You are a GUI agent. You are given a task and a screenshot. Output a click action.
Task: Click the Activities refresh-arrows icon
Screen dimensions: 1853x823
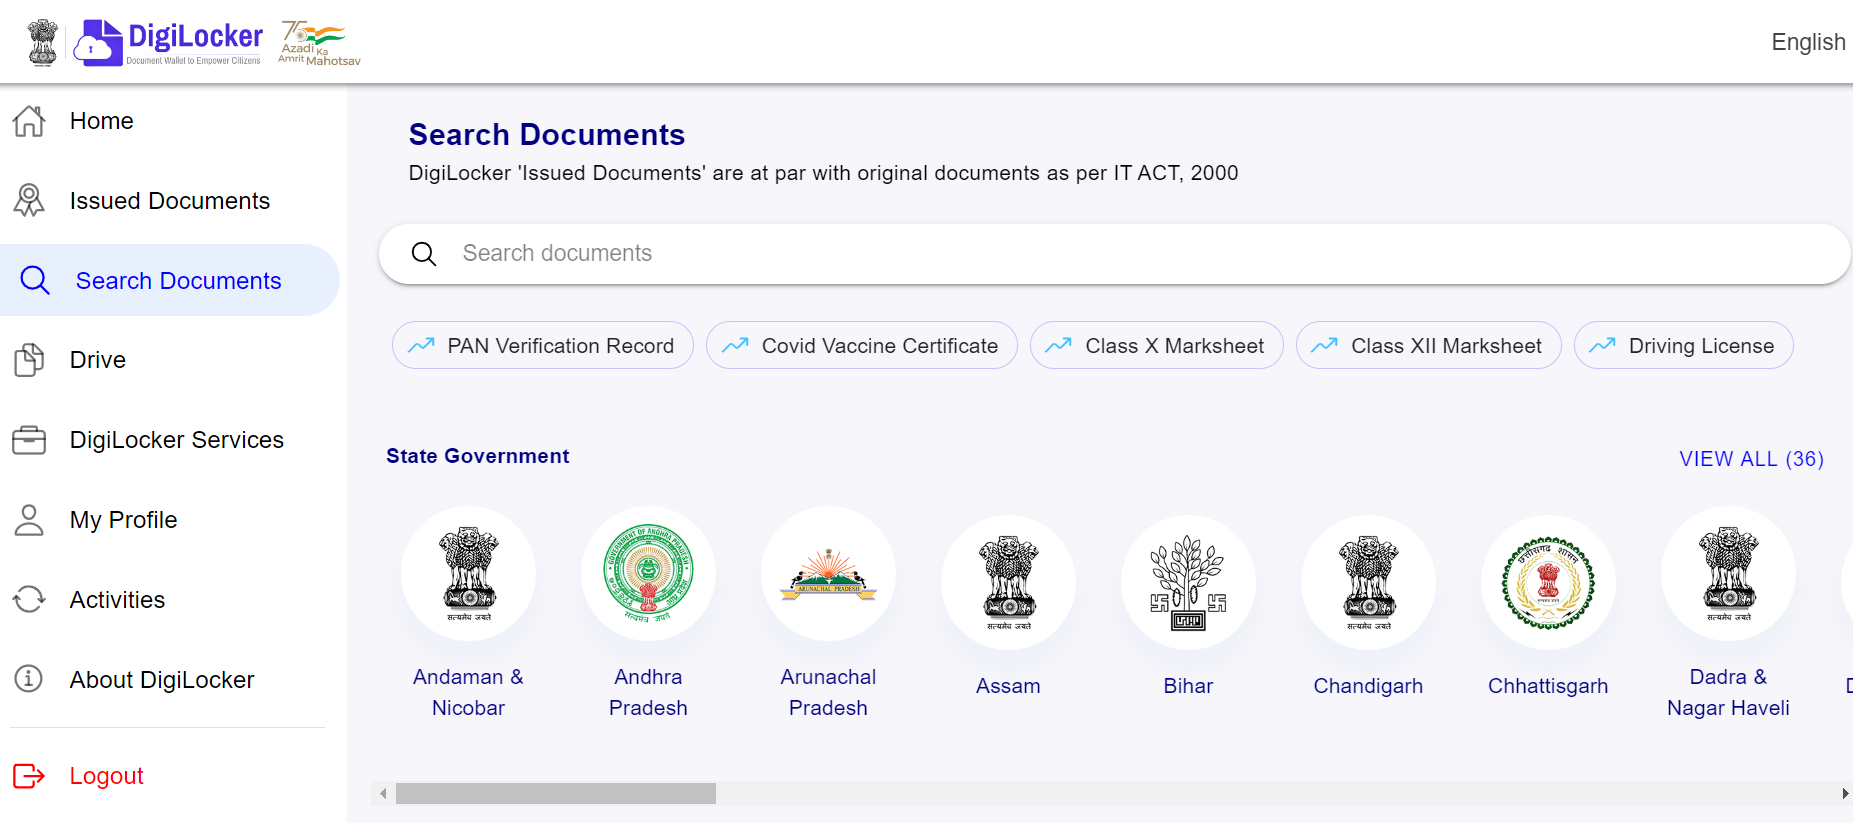tap(29, 599)
